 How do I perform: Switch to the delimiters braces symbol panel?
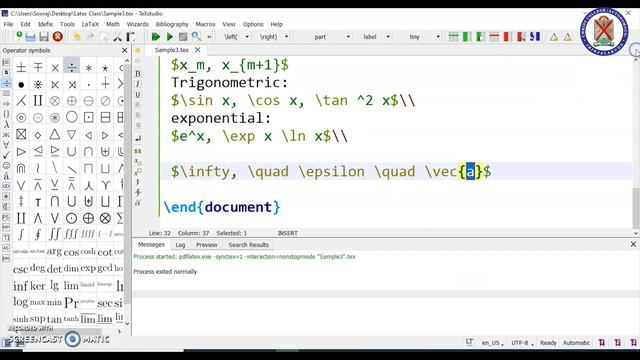[x=6, y=114]
